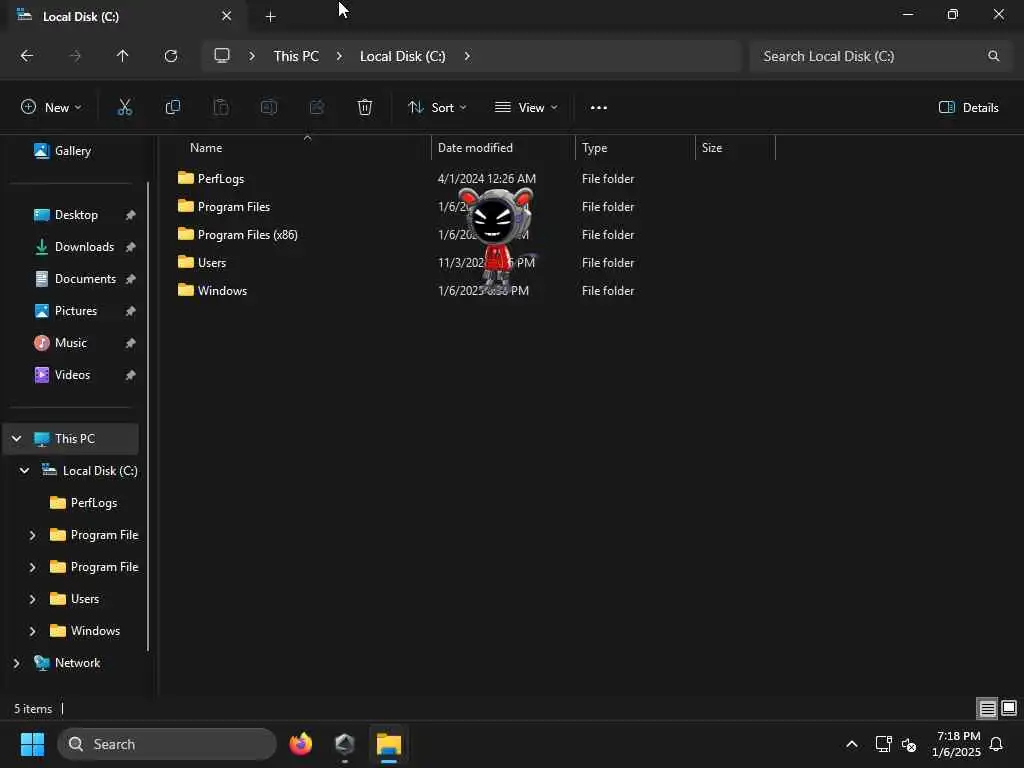Paste clipboard toolbar icon
1024x768 pixels.
tap(221, 108)
